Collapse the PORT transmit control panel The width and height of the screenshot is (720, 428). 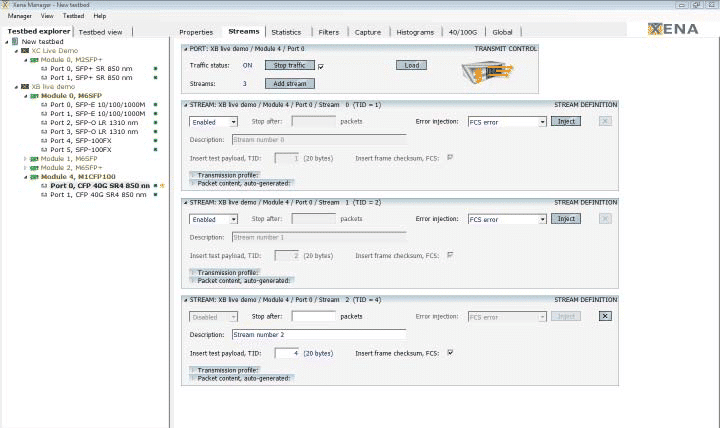[x=186, y=49]
